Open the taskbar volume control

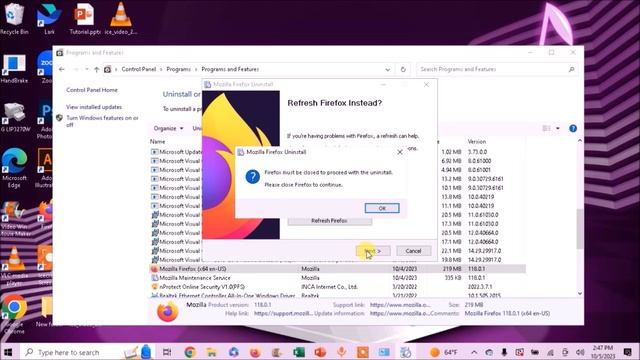pos(580,352)
